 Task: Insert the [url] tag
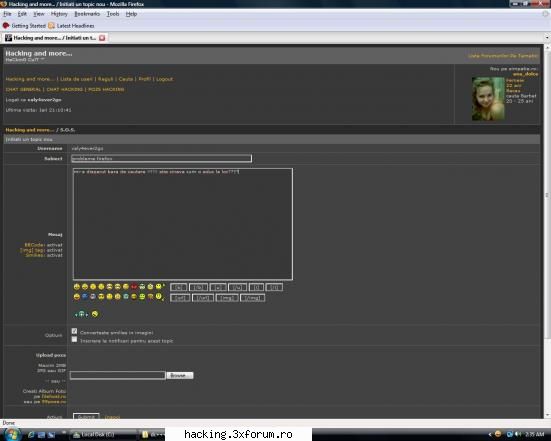pyautogui.click(x=180, y=298)
